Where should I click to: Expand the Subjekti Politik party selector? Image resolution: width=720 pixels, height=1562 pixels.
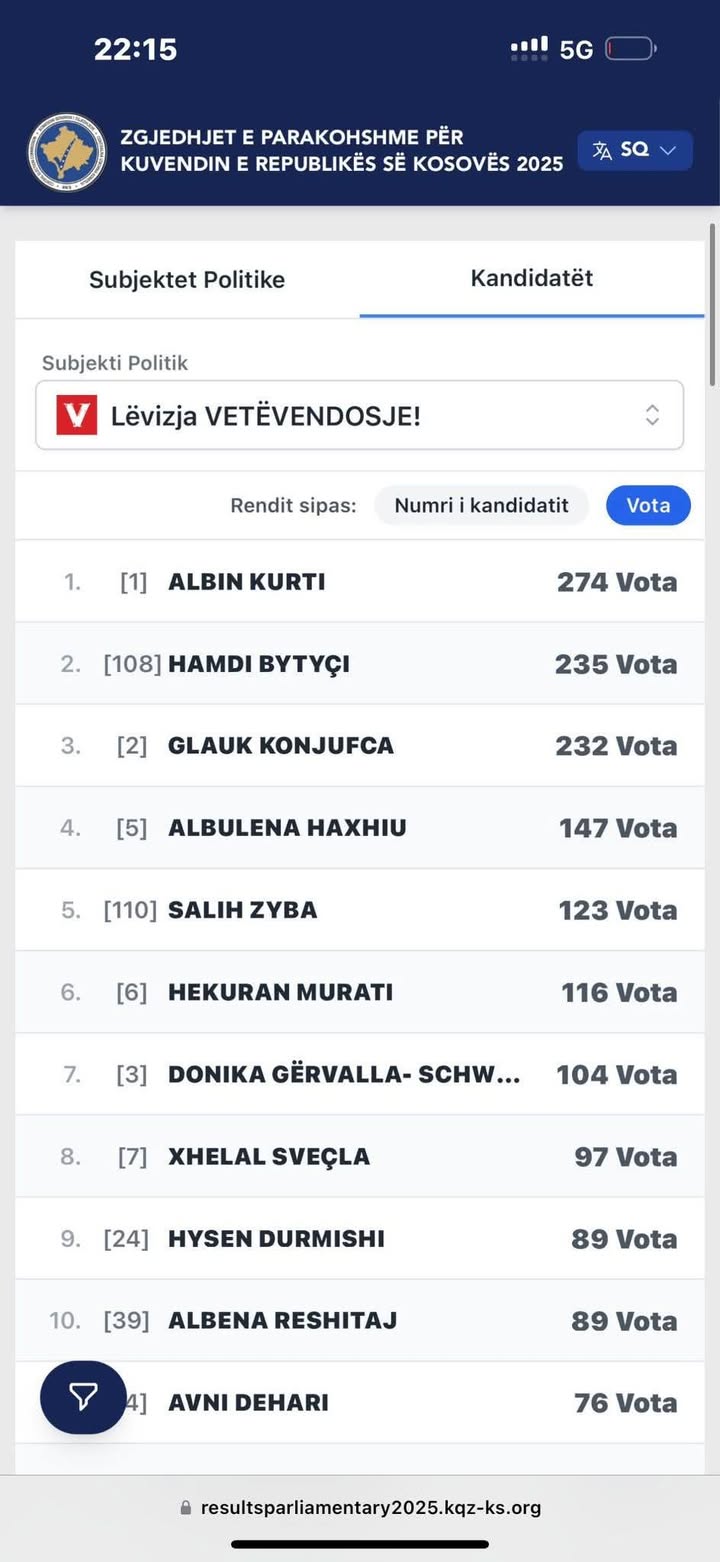click(359, 415)
